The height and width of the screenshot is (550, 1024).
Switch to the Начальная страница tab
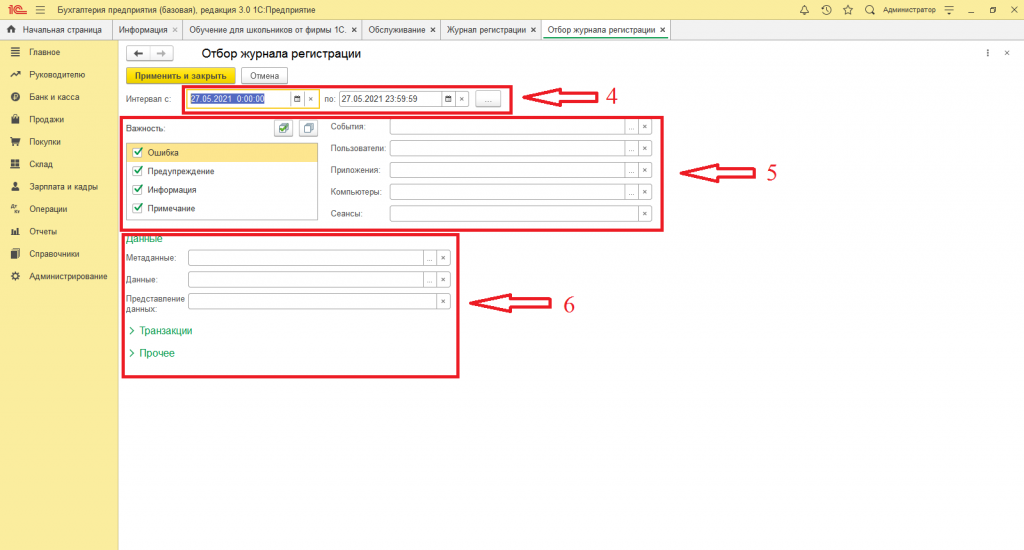click(55, 30)
